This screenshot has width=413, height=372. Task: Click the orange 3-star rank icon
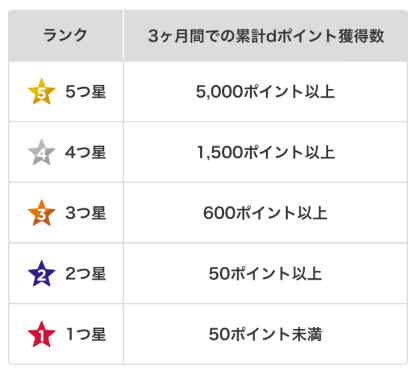(x=41, y=213)
